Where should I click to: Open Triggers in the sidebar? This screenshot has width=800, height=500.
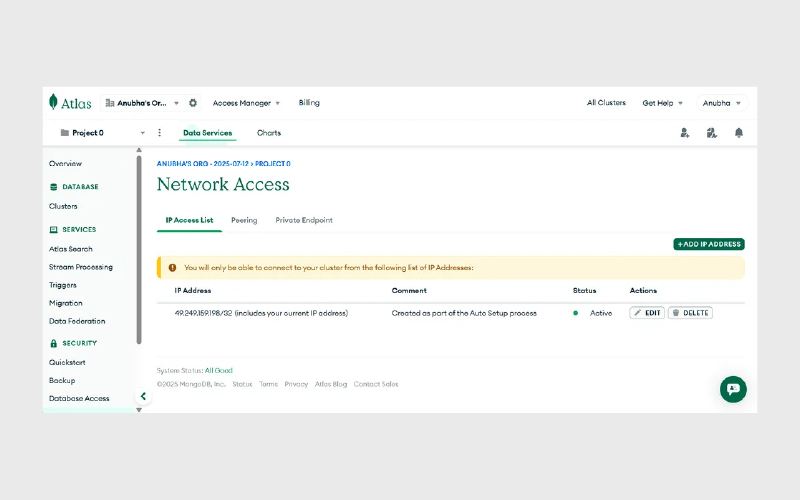coord(63,285)
